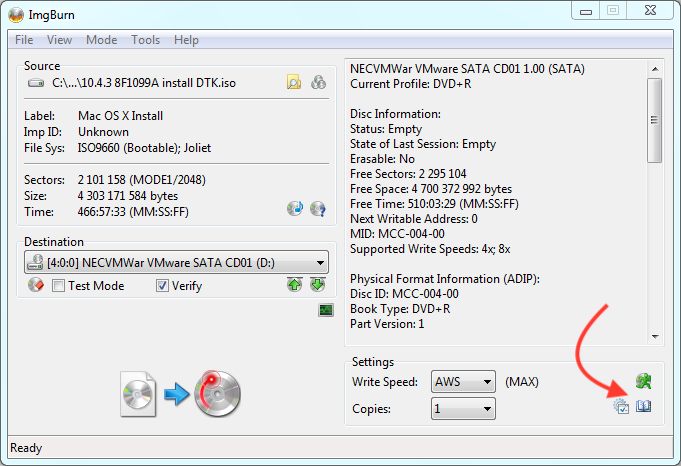Click 'MID: MCC-004-00' line
This screenshot has height=466, width=681.
(397, 234)
